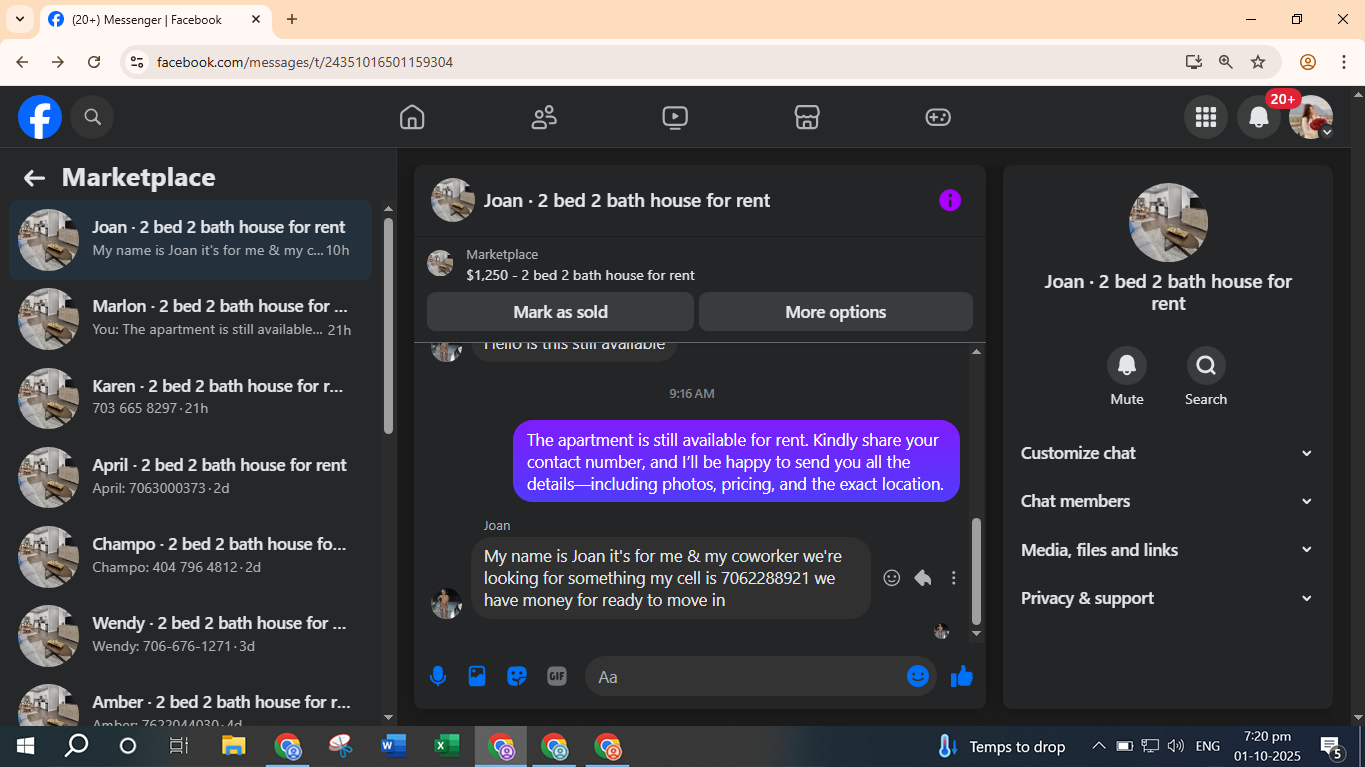Click the chat messages scrollbar

(977, 570)
